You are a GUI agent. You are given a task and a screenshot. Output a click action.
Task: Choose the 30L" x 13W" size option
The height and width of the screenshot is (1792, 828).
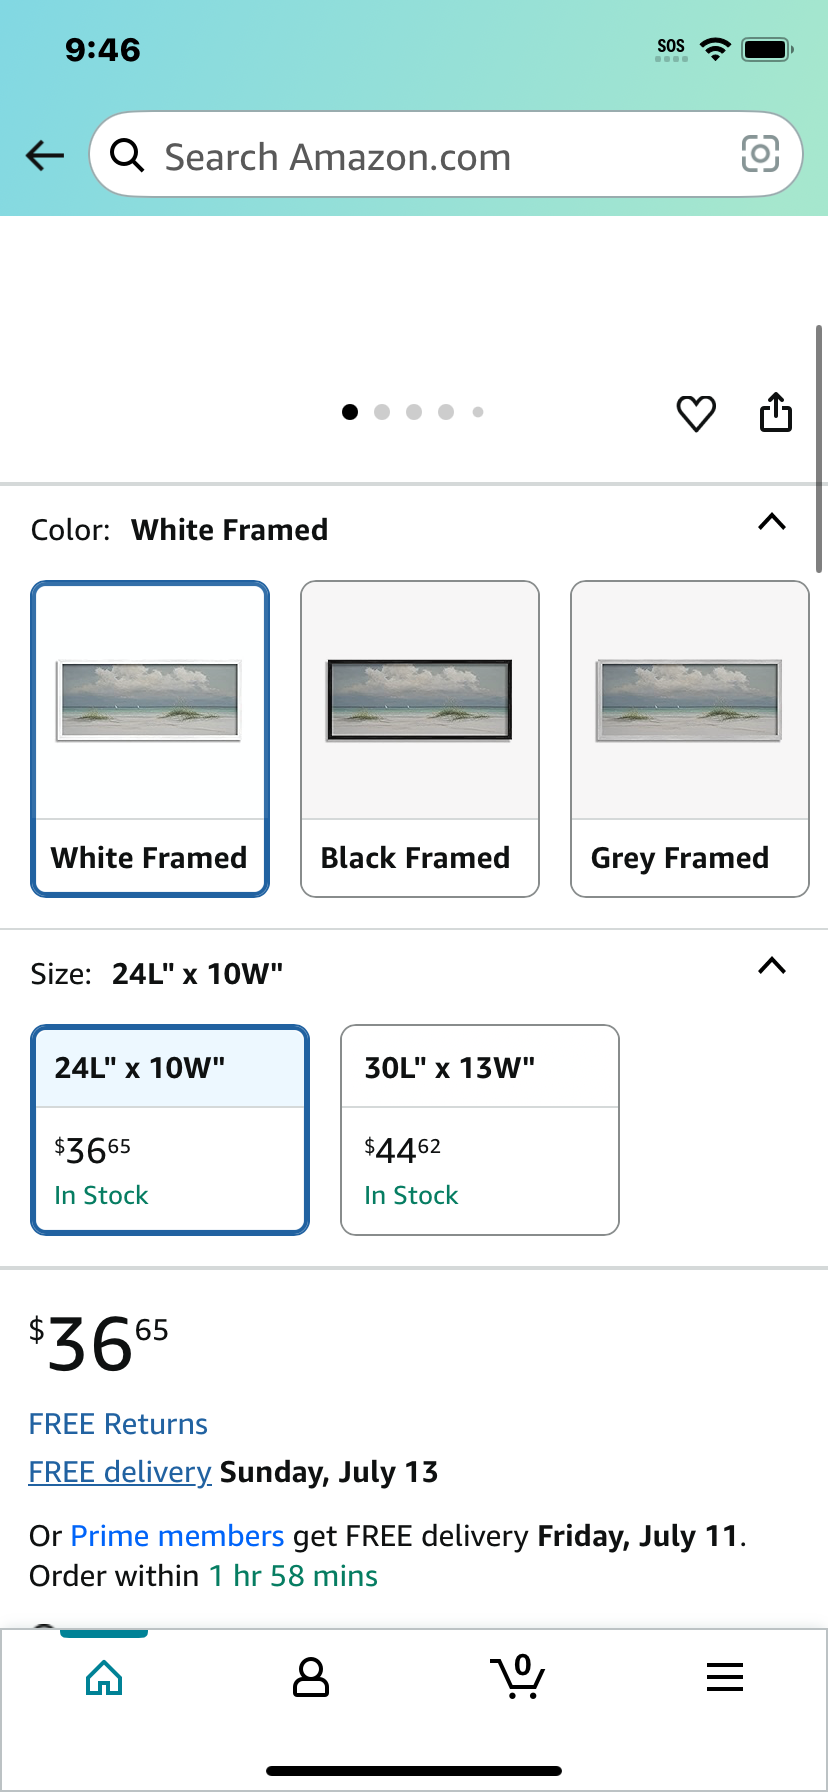480,1130
